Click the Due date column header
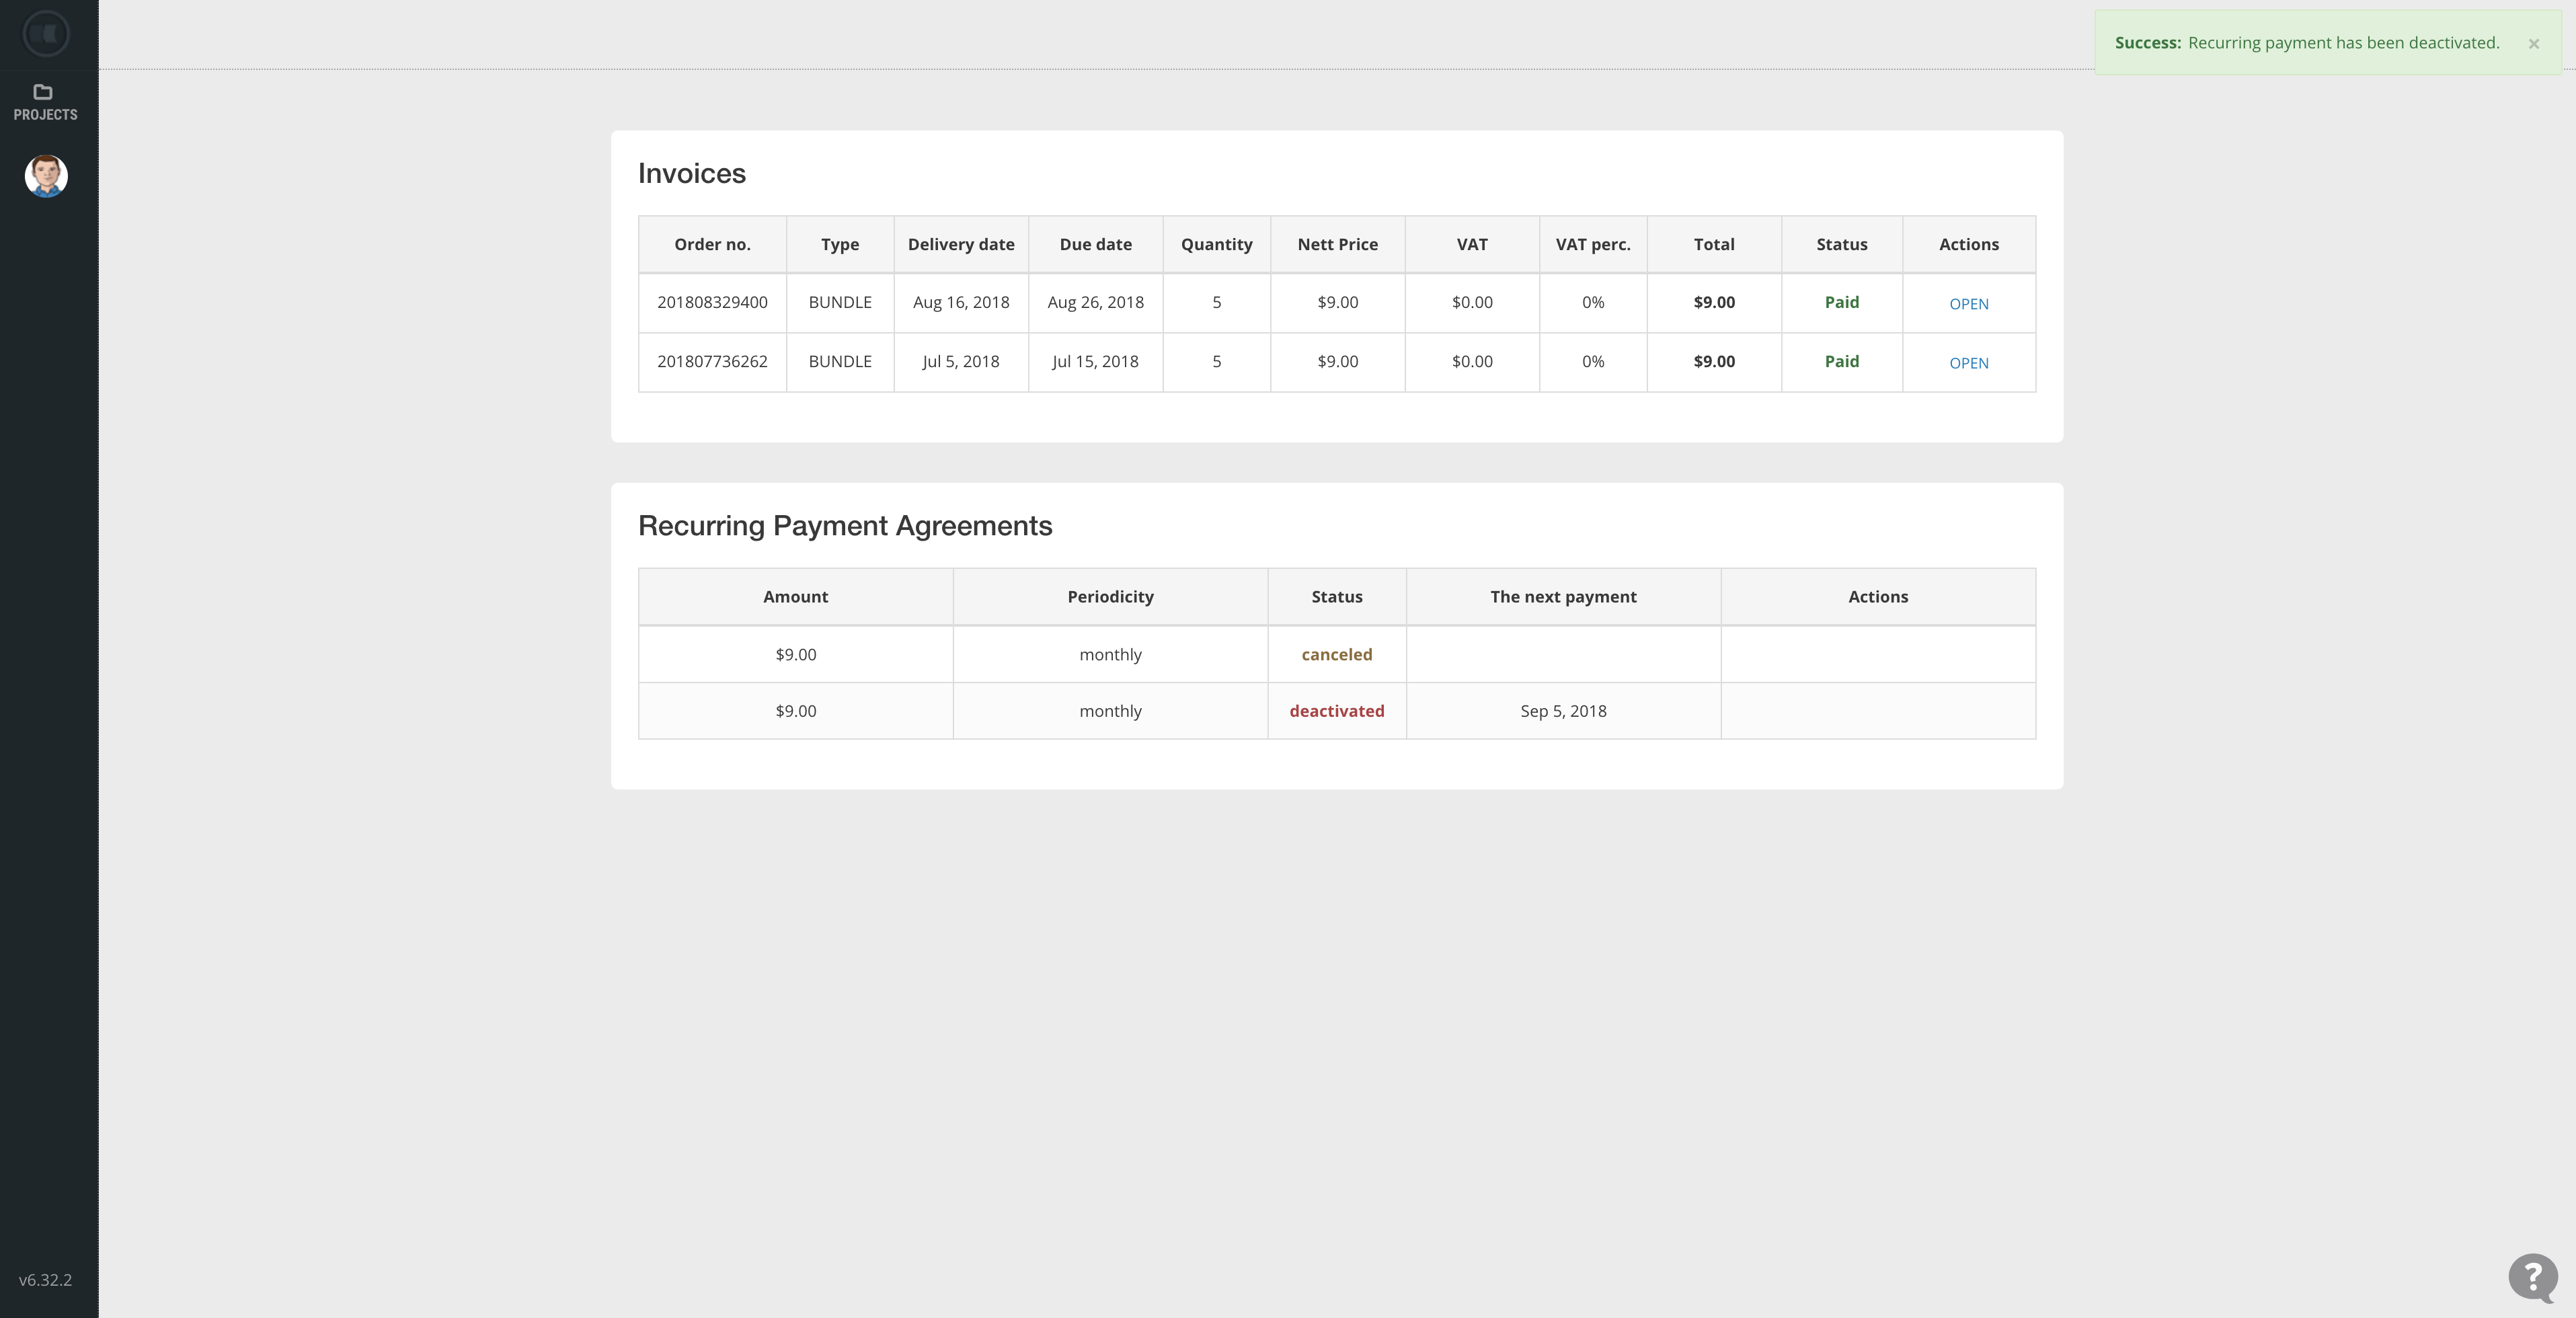This screenshot has height=1318, width=2576. (x=1095, y=244)
